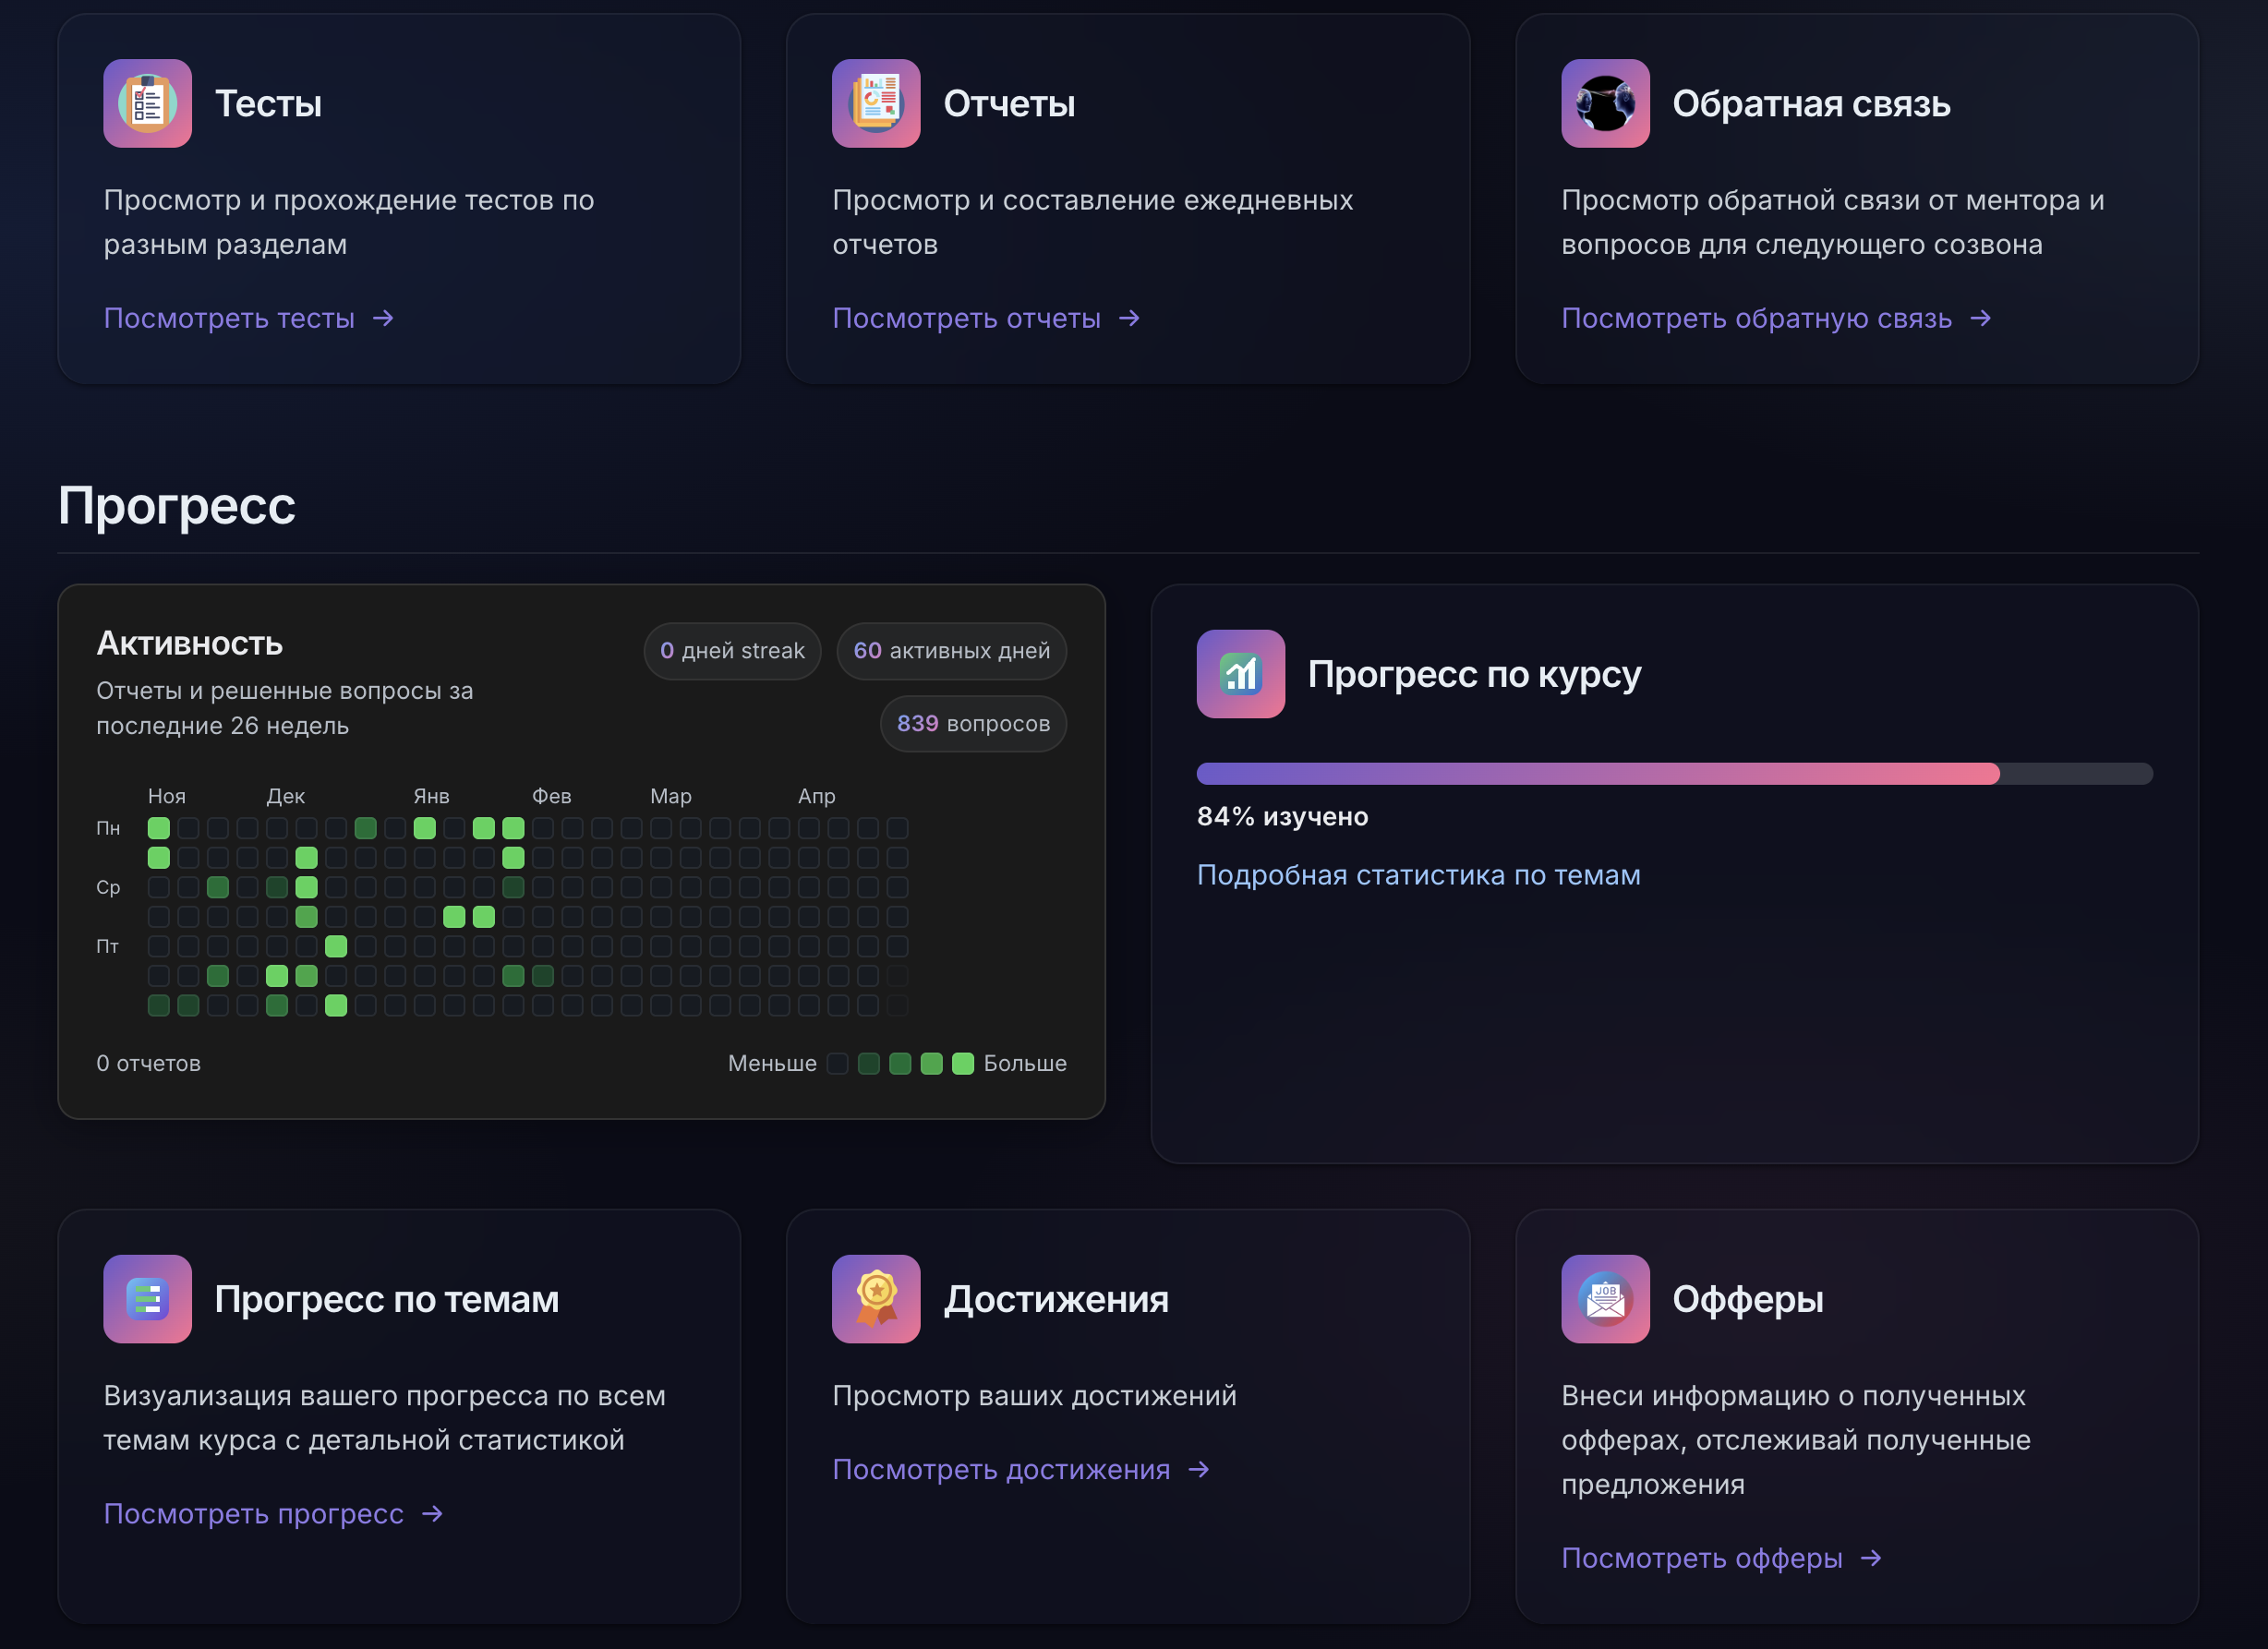The image size is (2268, 1649).
Task: Click the Больше legend label
Action: [1025, 1064]
